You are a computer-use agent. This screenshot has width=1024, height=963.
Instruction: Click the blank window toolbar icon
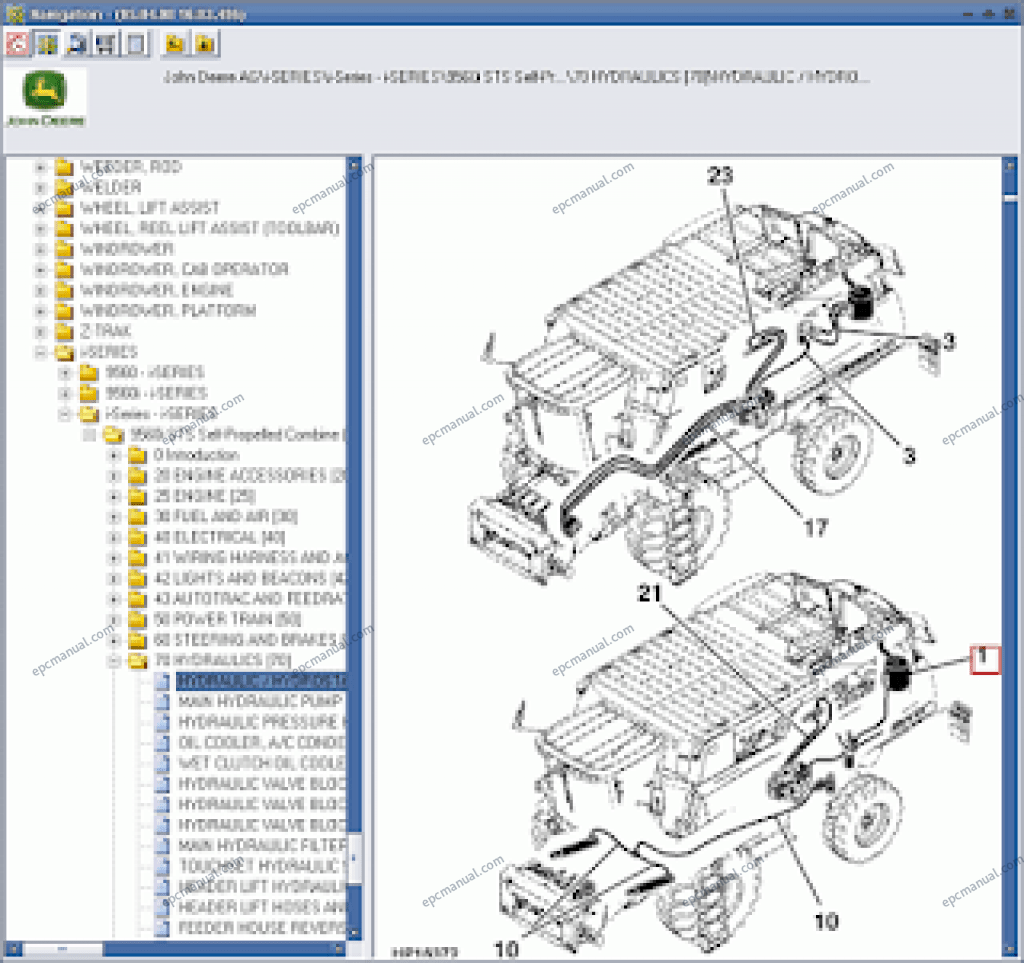(136, 44)
